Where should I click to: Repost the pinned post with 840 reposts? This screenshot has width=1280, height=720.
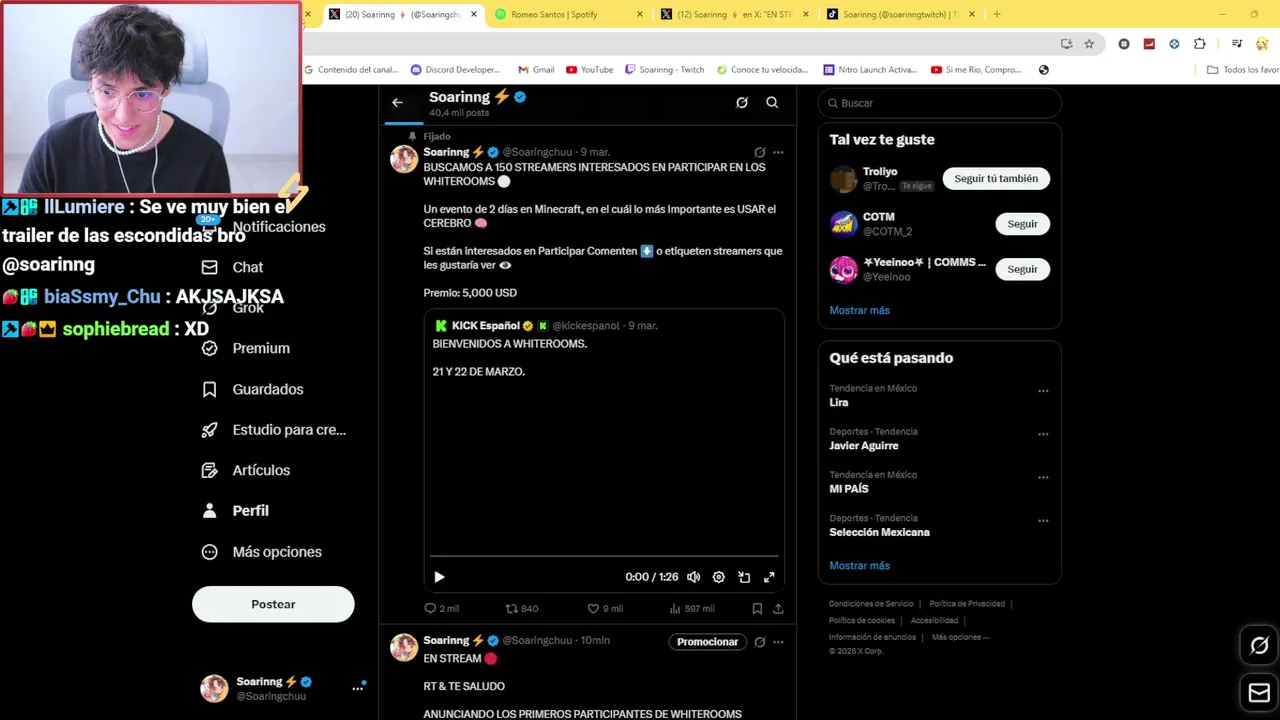click(x=522, y=608)
